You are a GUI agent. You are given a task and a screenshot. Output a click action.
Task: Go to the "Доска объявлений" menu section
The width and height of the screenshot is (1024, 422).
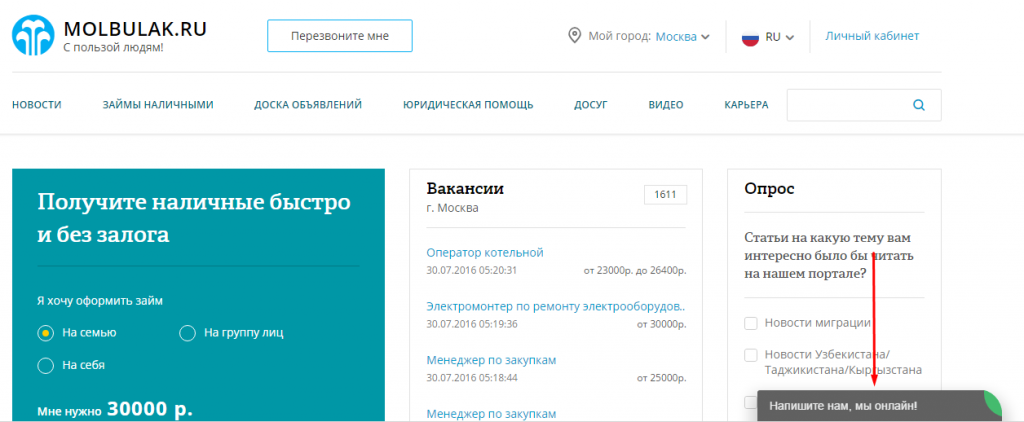pyautogui.click(x=308, y=105)
